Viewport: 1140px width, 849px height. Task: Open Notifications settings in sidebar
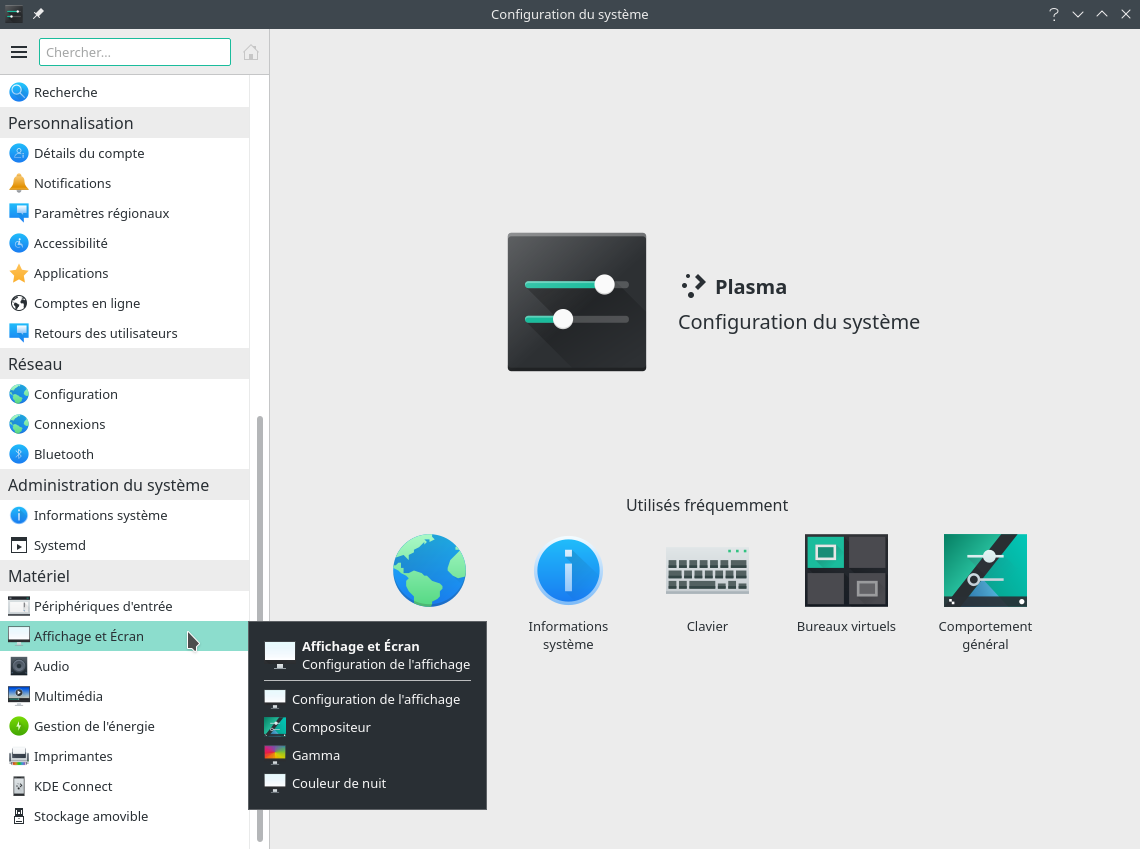pos(72,183)
